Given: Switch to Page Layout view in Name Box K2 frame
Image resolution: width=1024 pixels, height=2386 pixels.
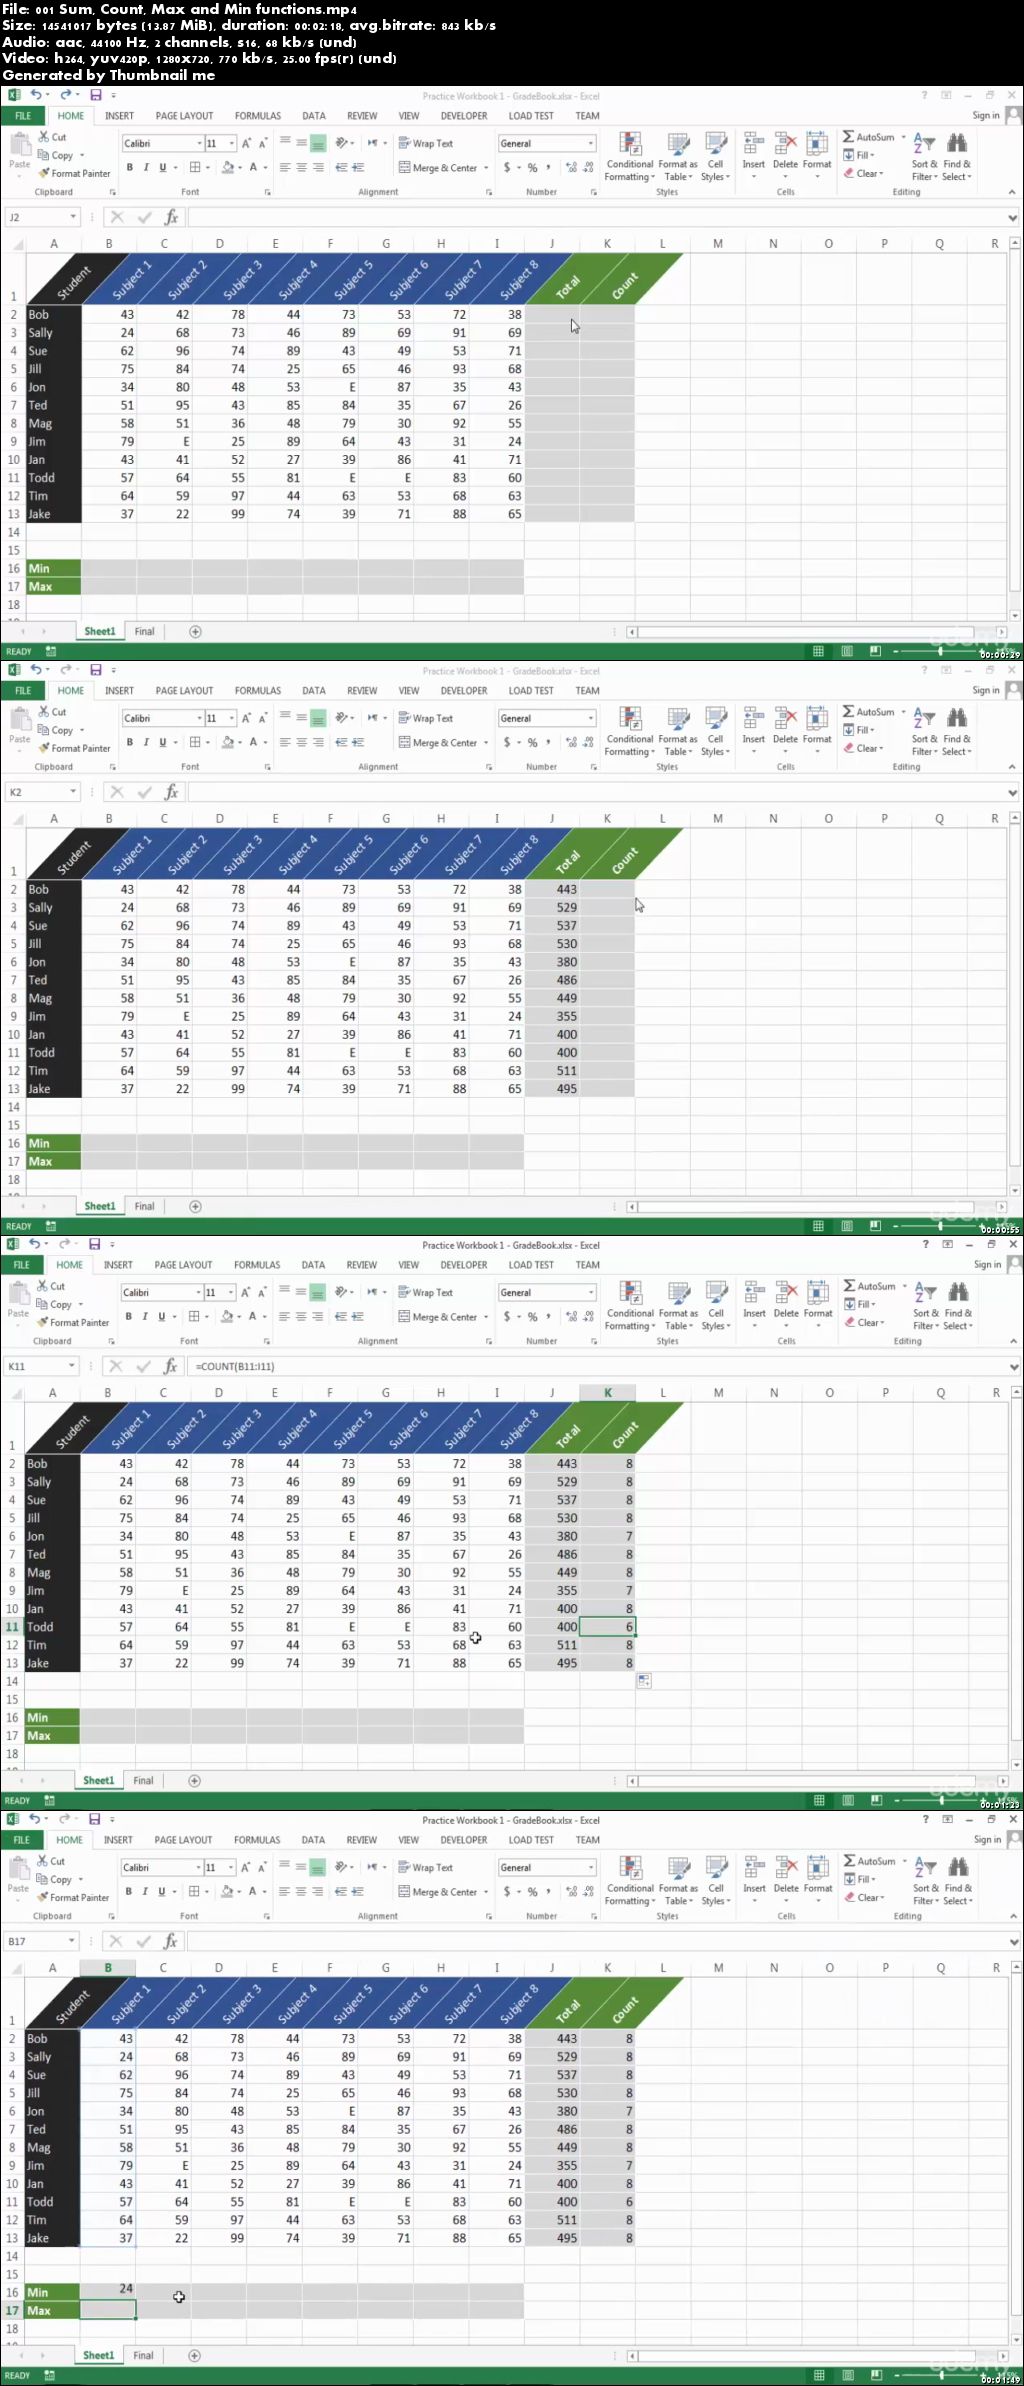Looking at the screenshot, I should 847,1227.
